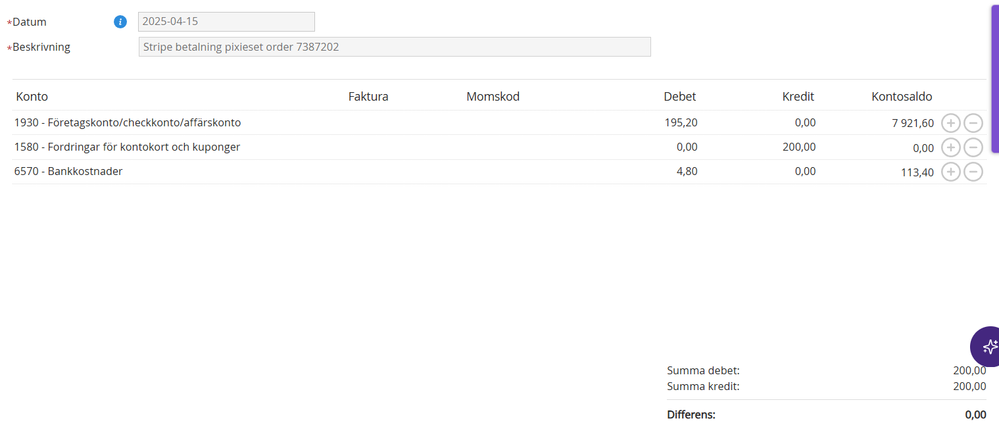Open the purple AI assistant sparkle button
Viewport: 999px width, 448px height.
point(986,347)
